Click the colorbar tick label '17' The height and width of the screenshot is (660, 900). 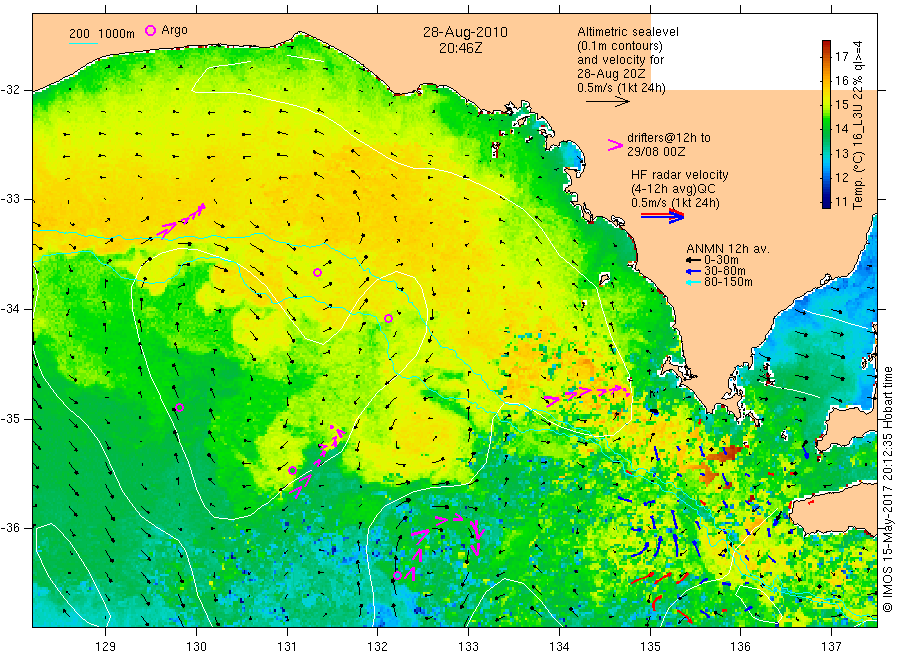tap(841, 56)
